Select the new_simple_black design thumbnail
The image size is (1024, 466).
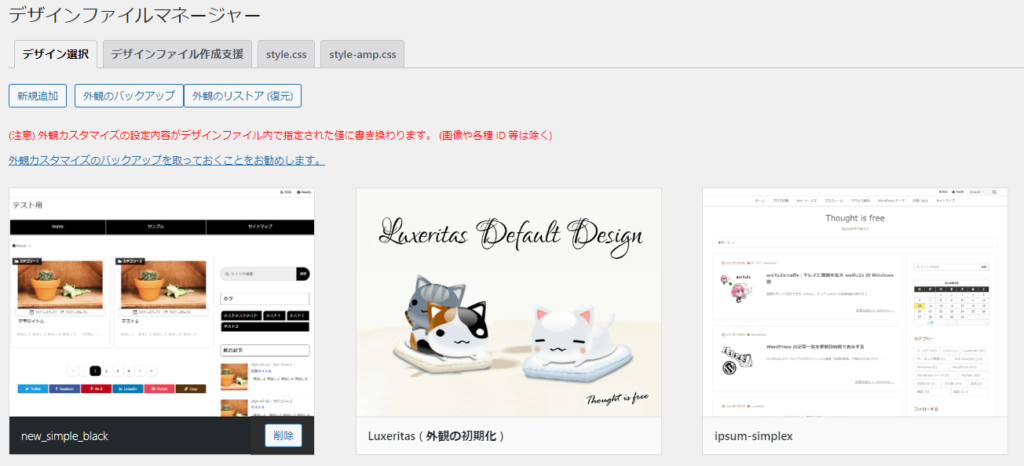click(161, 300)
